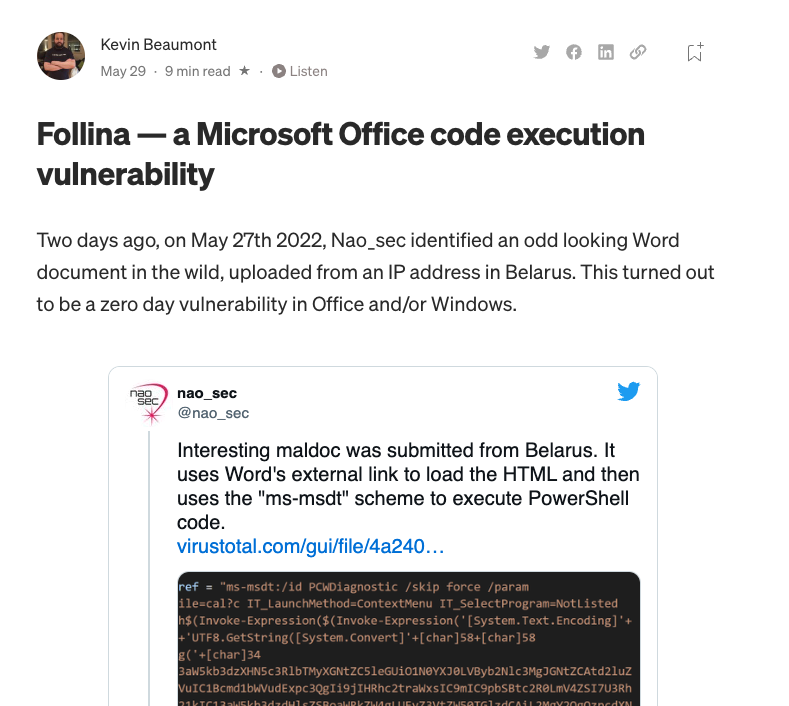Click the Twitter bird logo in embedded tweet
This screenshot has width=789, height=706.
(628, 392)
